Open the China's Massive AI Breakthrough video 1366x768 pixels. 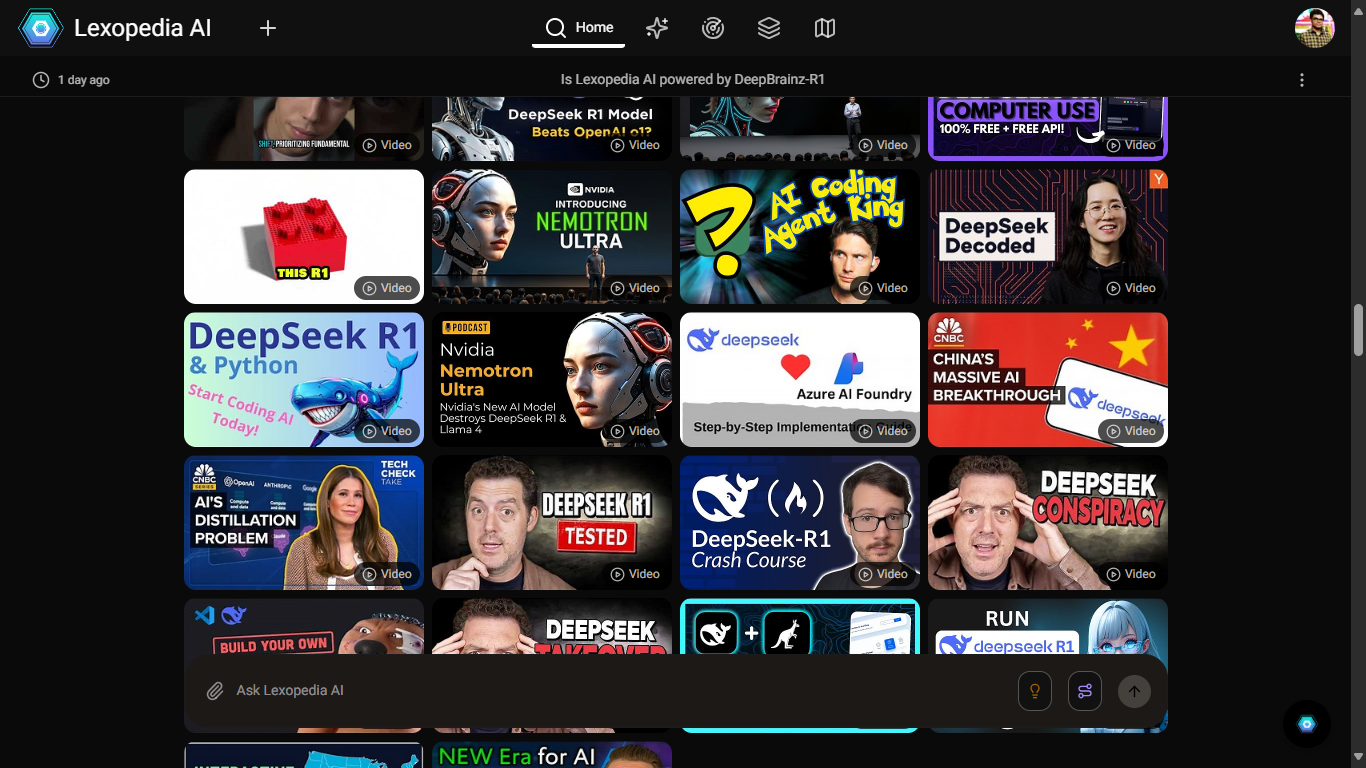point(1048,379)
